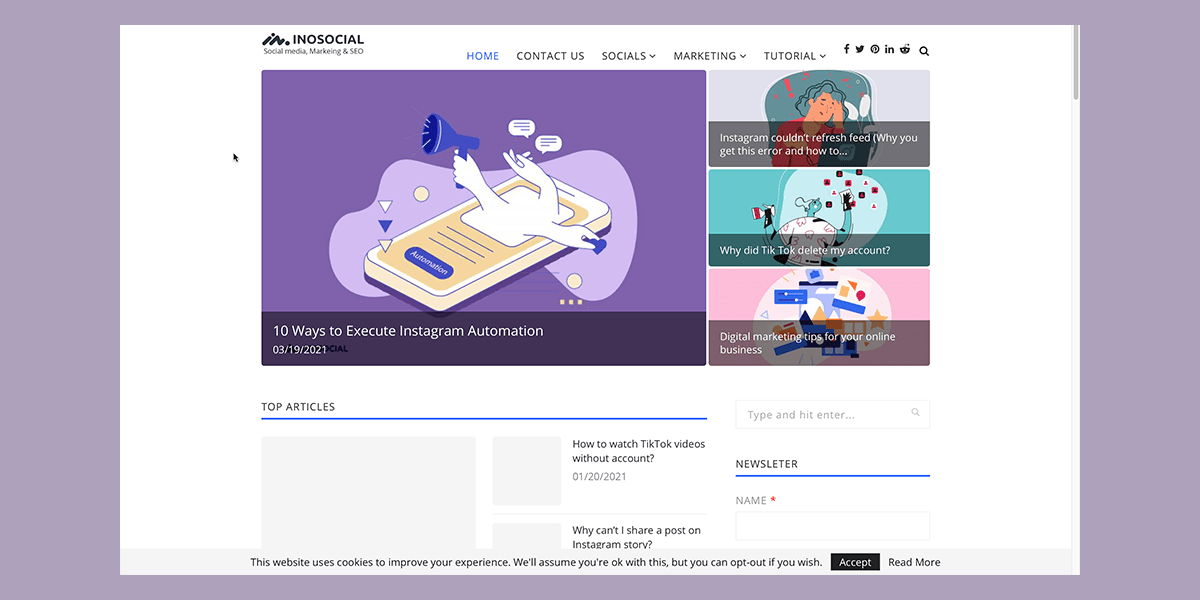Open the Facebook social icon in header

(x=846, y=49)
